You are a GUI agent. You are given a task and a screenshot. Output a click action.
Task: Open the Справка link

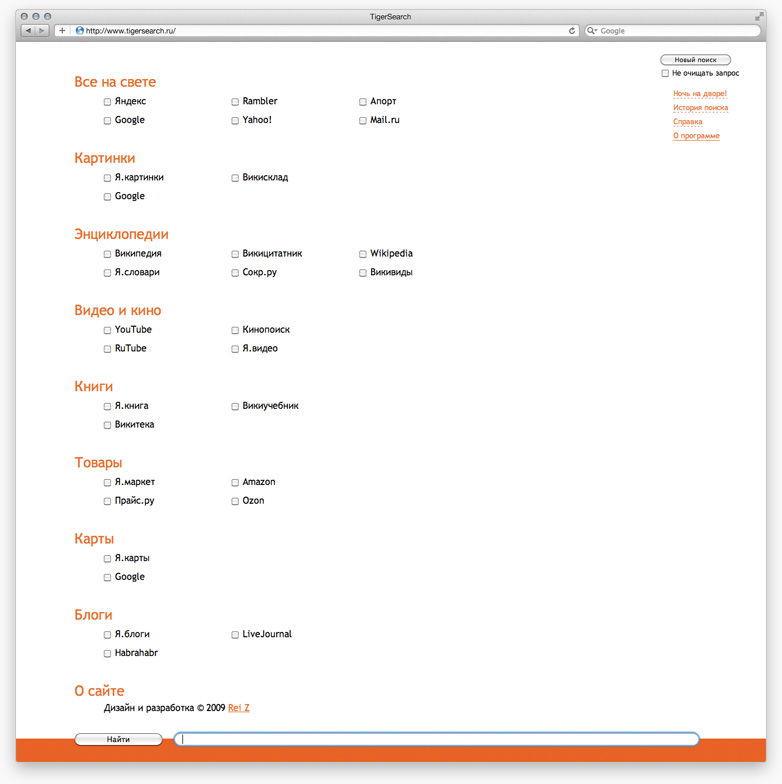(688, 122)
